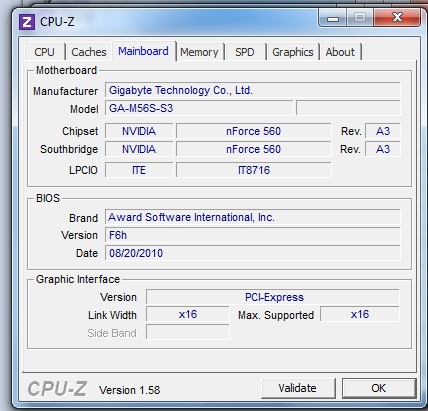
Task: Click the 08/20/2010 BIOS date field
Action: click(253, 253)
